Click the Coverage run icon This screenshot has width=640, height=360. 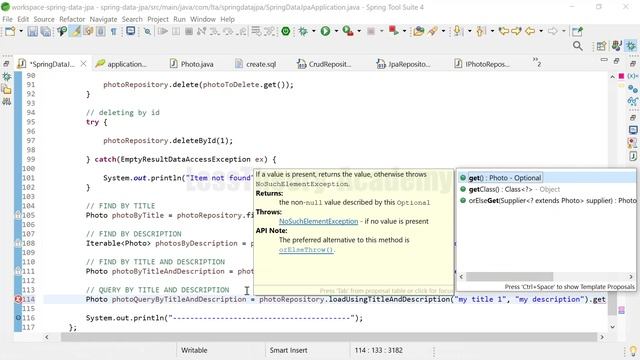[348, 31]
